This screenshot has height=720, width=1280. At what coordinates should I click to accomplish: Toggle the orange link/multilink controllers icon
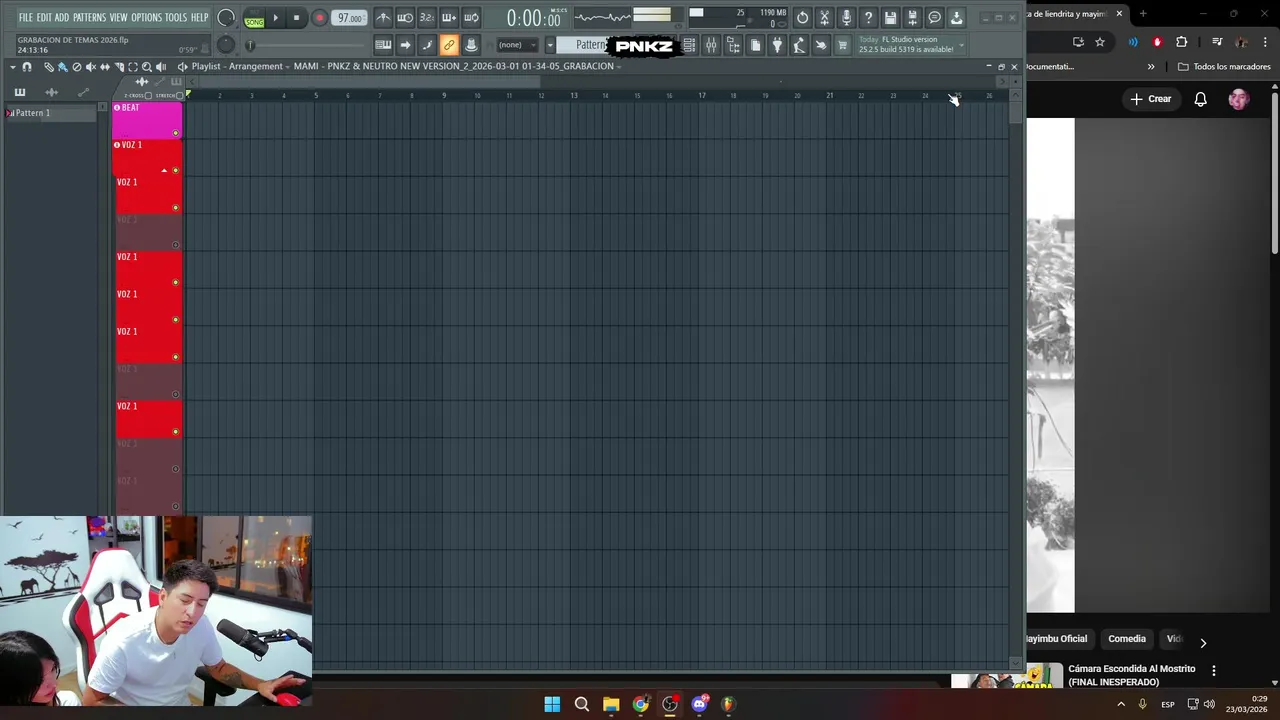[449, 45]
